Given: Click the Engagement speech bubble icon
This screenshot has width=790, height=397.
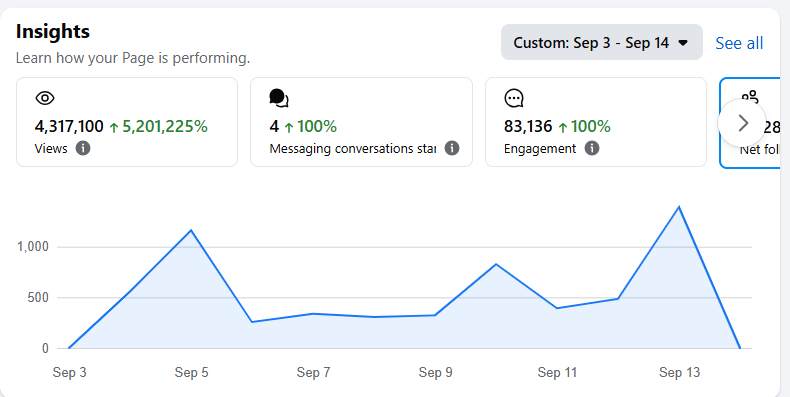Looking at the screenshot, I should (x=514, y=98).
